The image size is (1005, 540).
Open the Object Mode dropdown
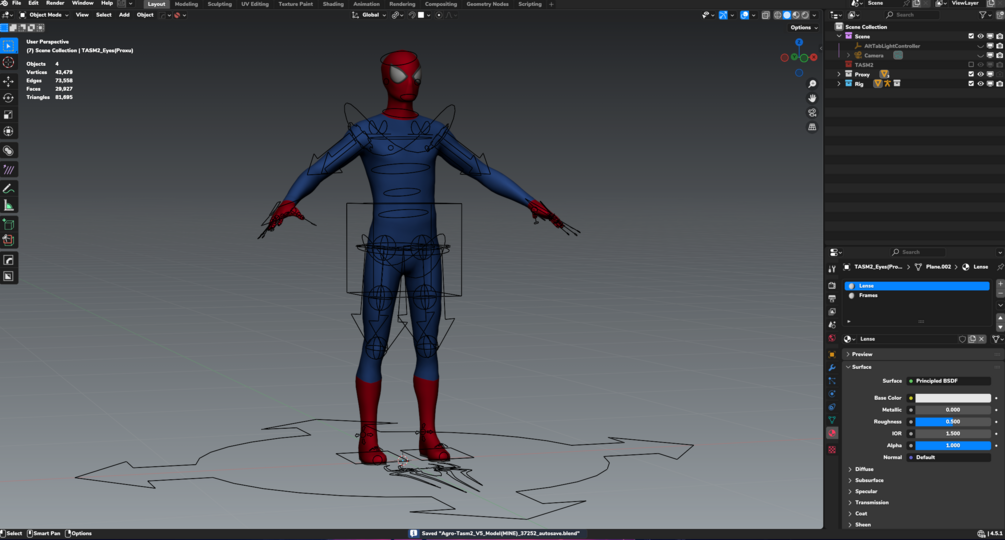[45, 15]
